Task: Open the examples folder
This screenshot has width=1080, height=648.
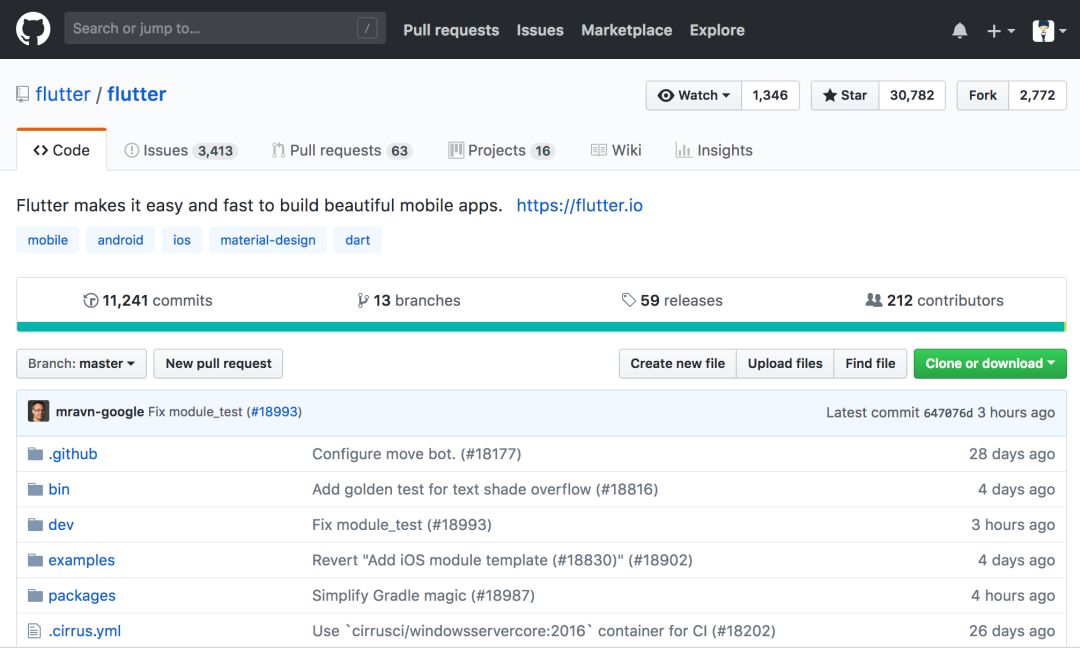Action: point(81,560)
